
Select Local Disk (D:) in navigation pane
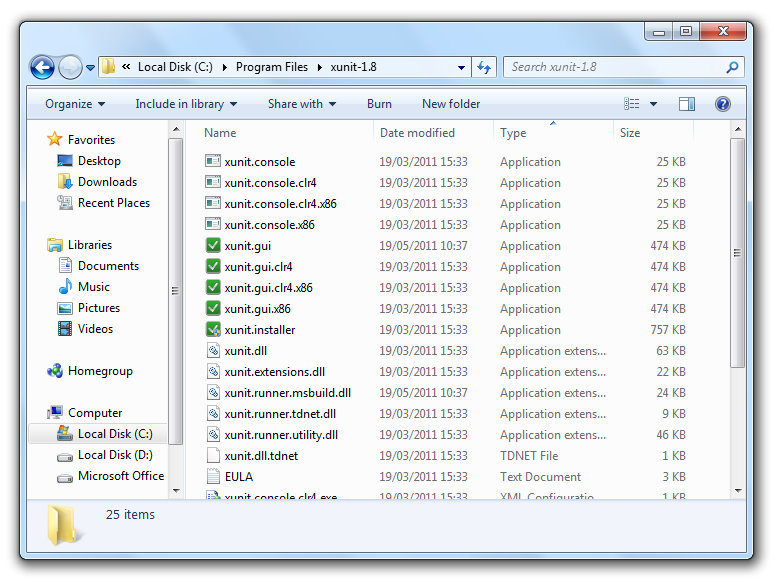[115, 455]
